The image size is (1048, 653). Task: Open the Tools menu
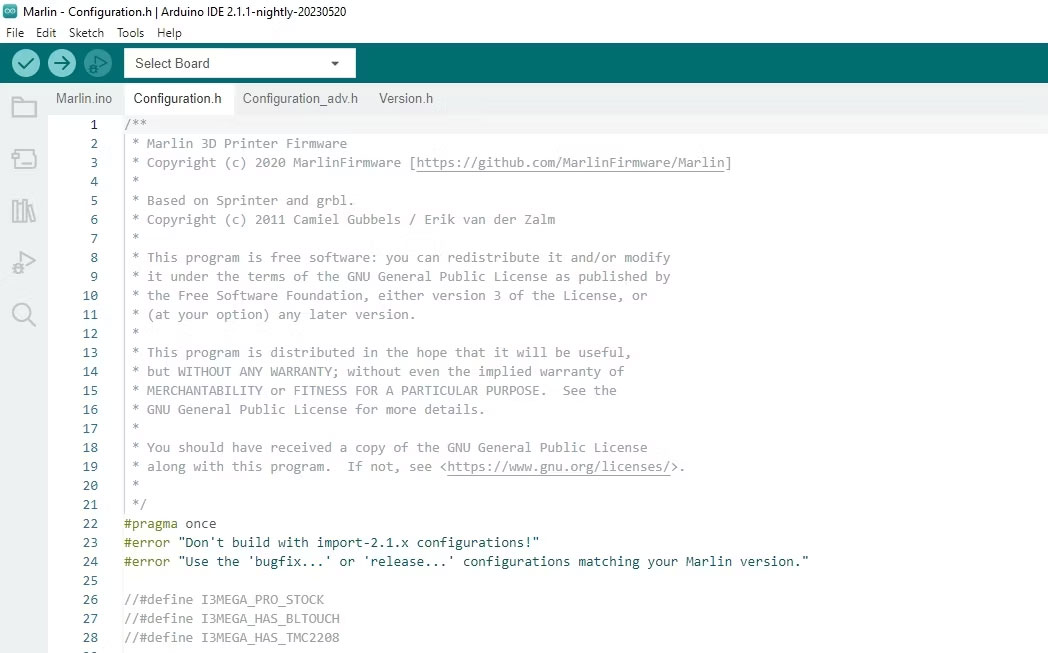point(130,33)
